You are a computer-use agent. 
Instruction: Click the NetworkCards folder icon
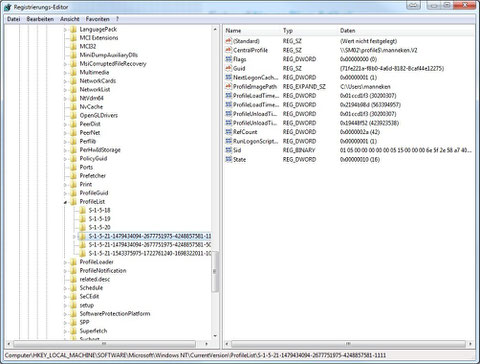[73, 81]
